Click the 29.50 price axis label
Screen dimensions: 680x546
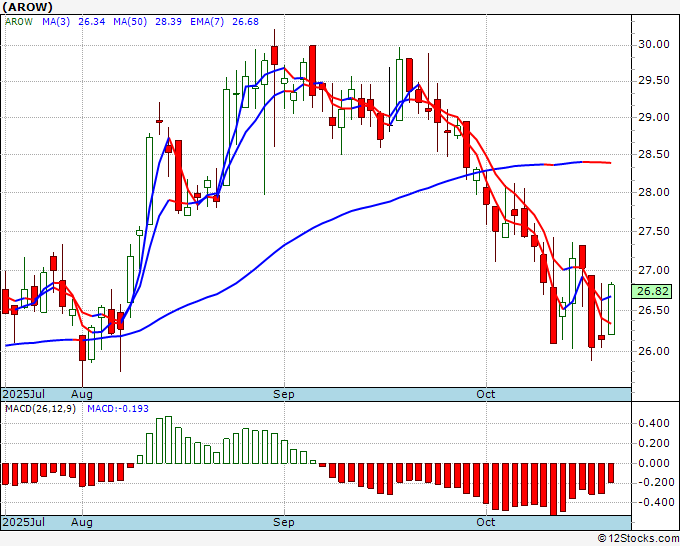click(654, 81)
